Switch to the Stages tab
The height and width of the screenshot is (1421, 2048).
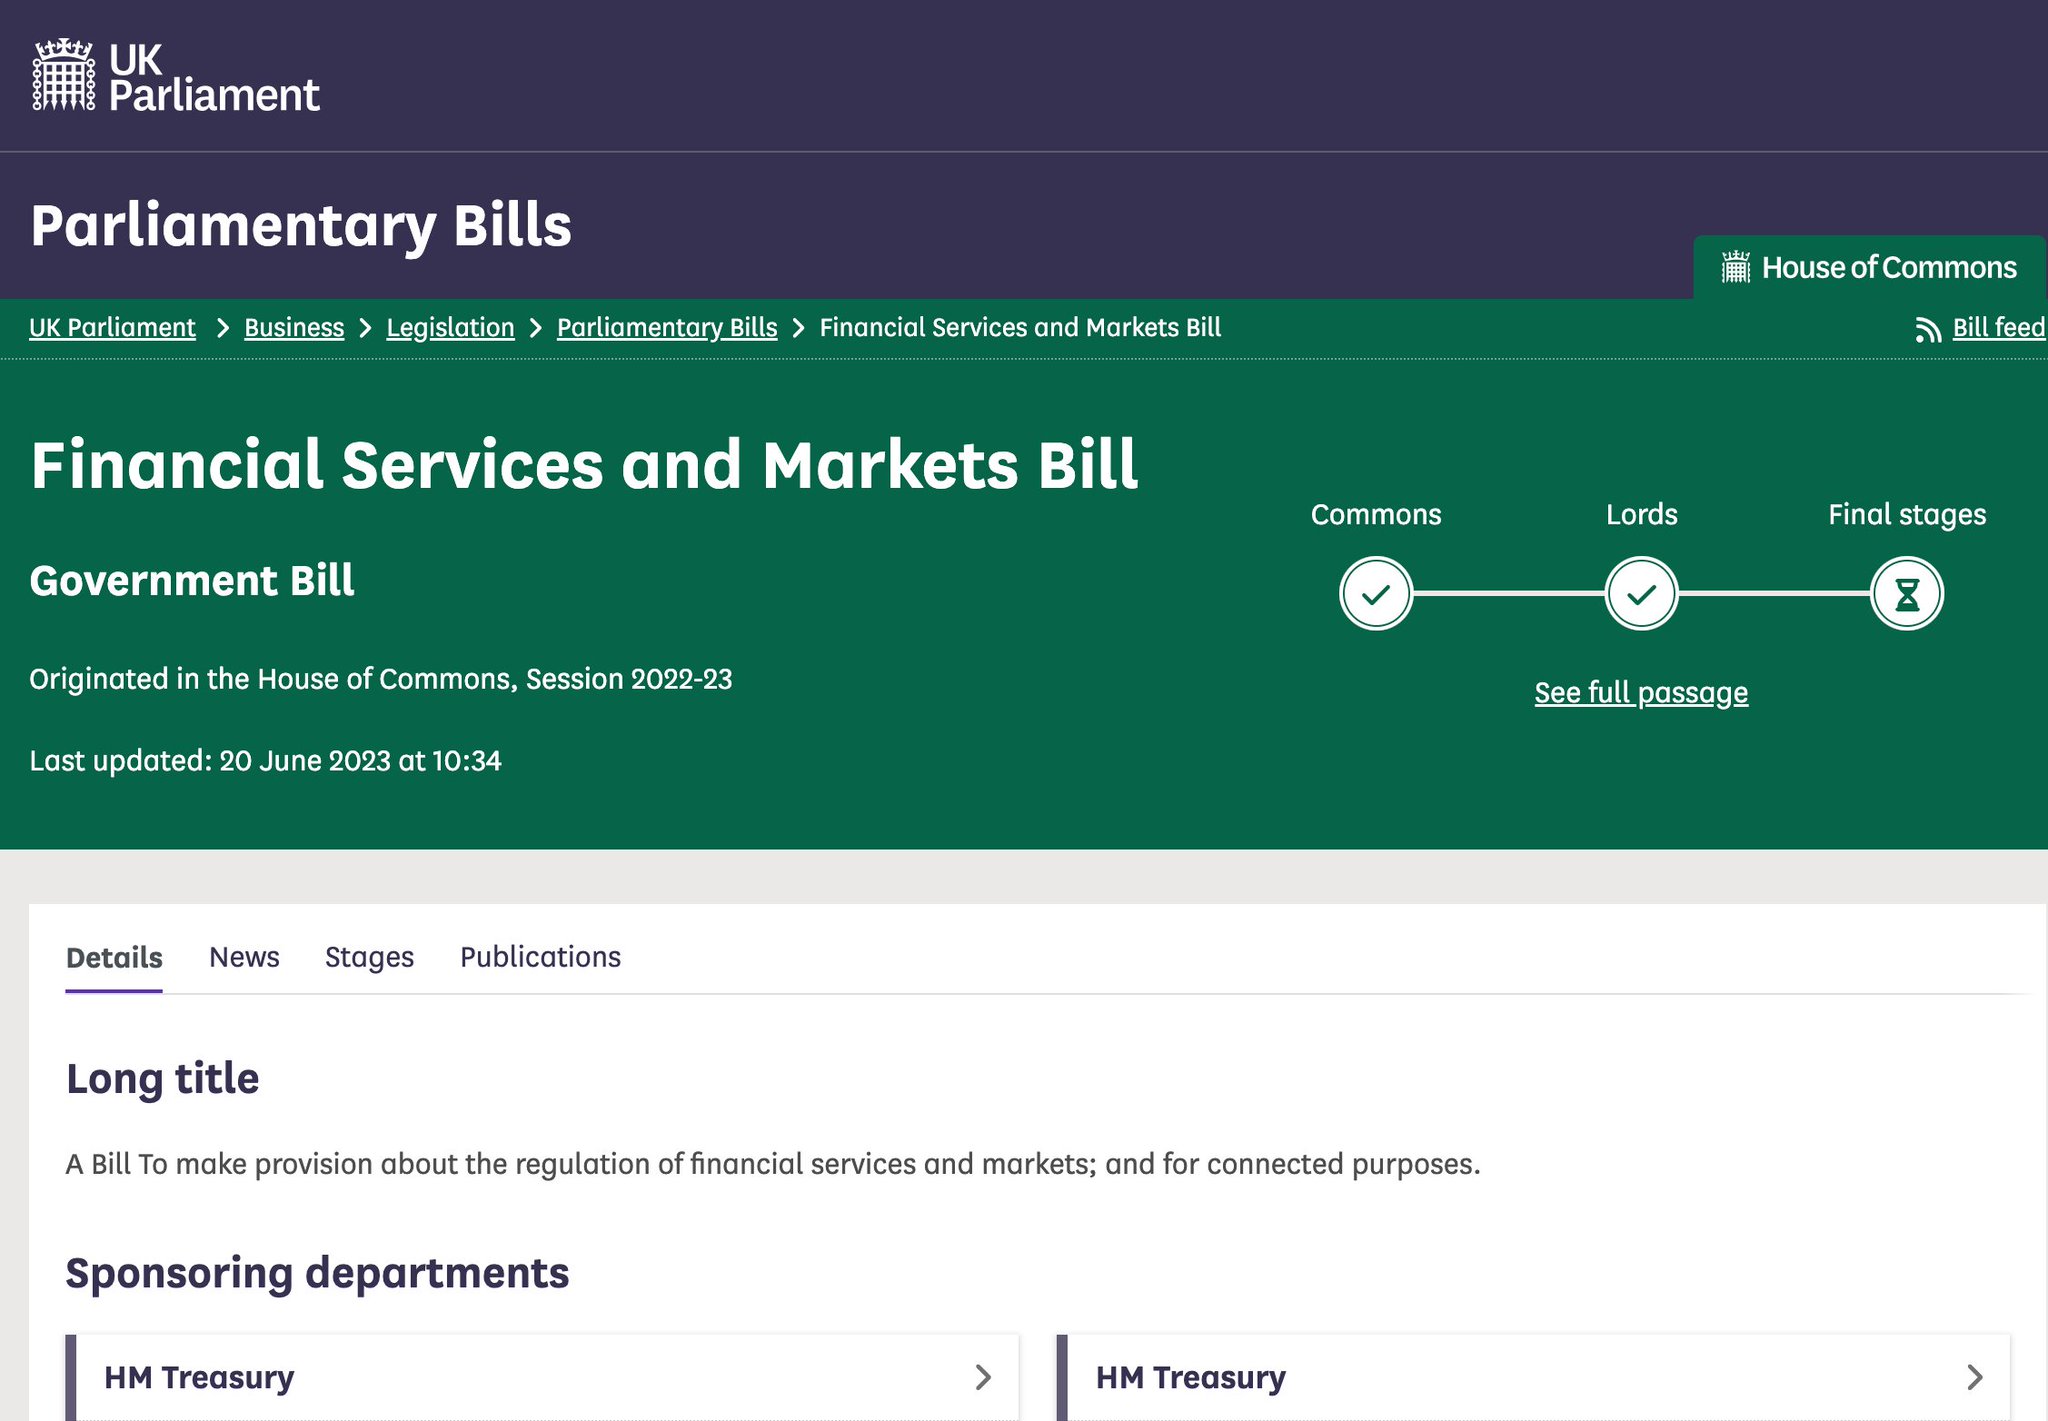369,957
